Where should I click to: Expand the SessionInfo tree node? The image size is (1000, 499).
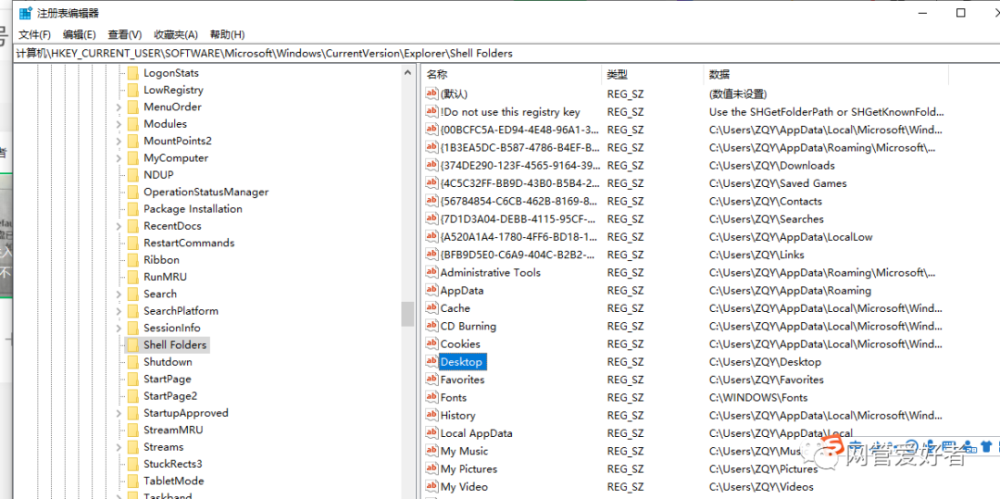pyautogui.click(x=119, y=328)
